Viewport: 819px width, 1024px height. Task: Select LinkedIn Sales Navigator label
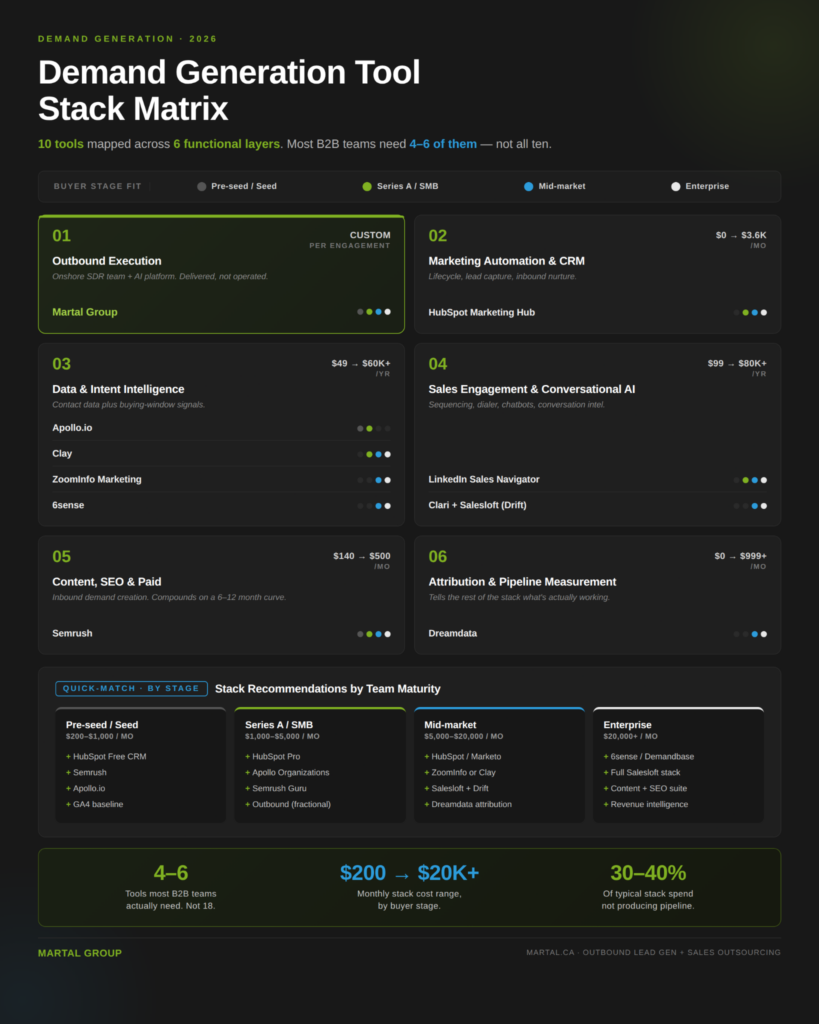(x=484, y=479)
